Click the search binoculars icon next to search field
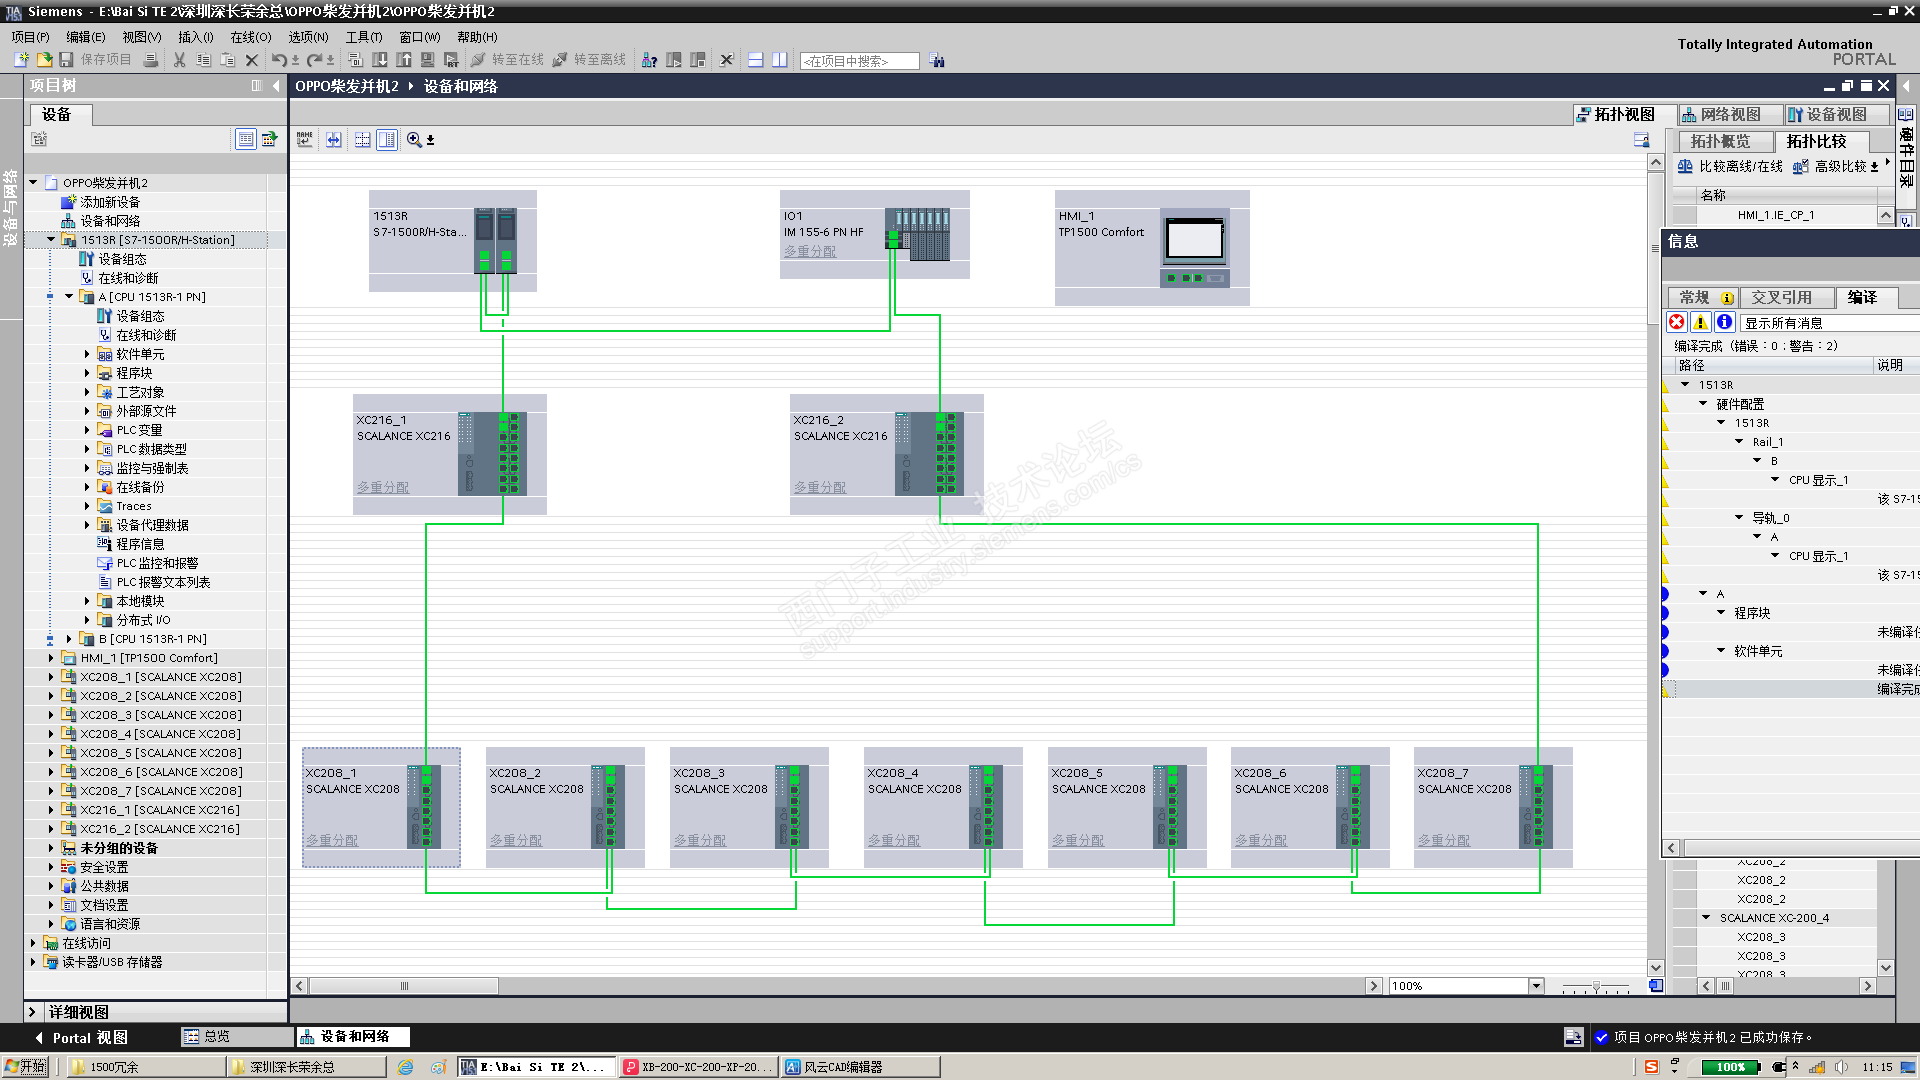1920x1080 pixels. [937, 61]
